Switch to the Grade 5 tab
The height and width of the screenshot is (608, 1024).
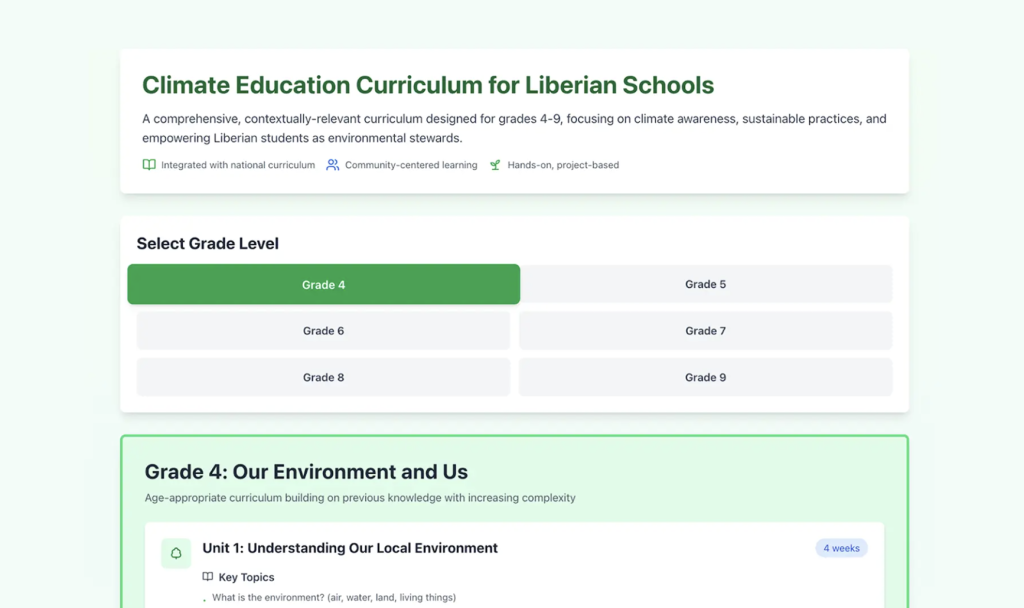(705, 285)
